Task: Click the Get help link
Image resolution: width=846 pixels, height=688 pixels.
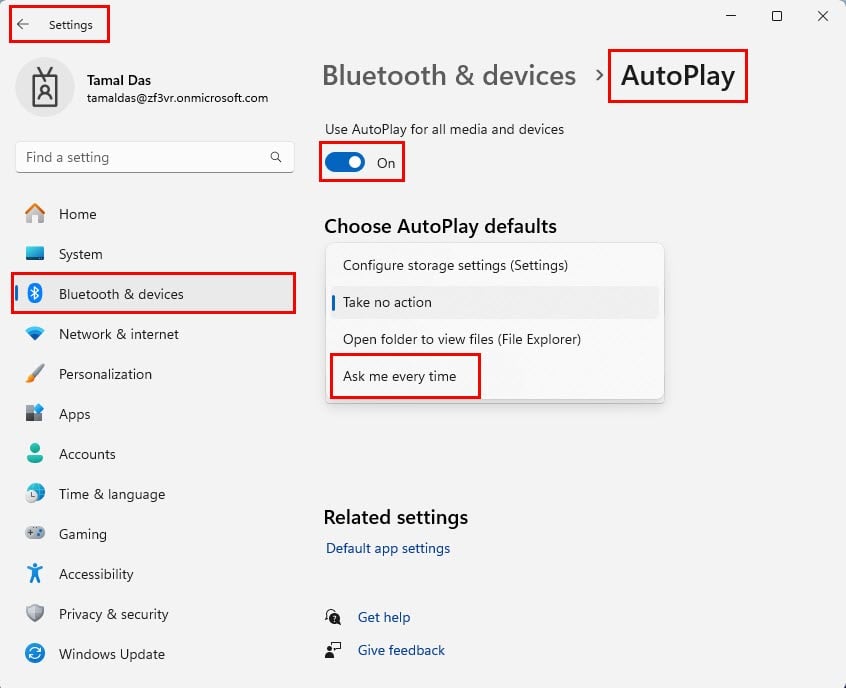Action: pyautogui.click(x=384, y=617)
